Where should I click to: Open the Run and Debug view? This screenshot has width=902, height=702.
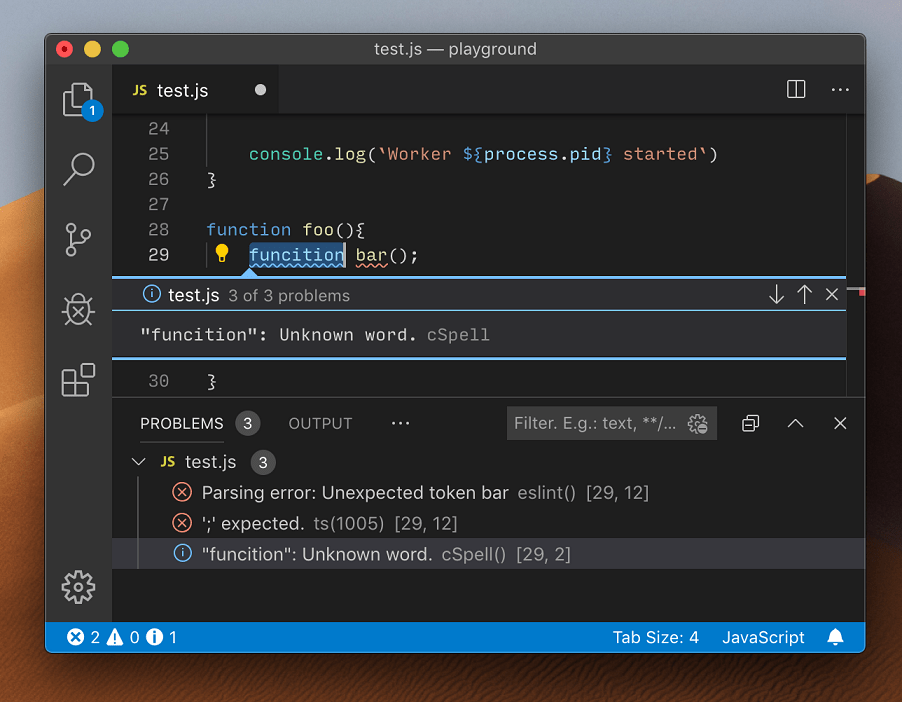78,310
